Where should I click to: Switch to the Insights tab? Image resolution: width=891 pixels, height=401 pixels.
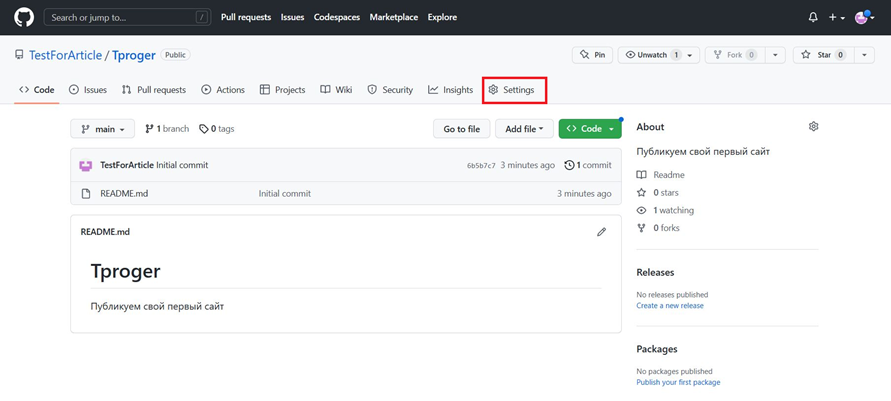451,90
